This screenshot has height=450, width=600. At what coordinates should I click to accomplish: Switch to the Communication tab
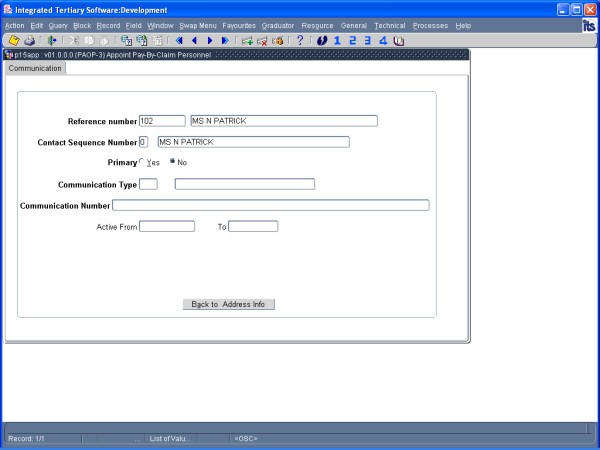(x=35, y=69)
